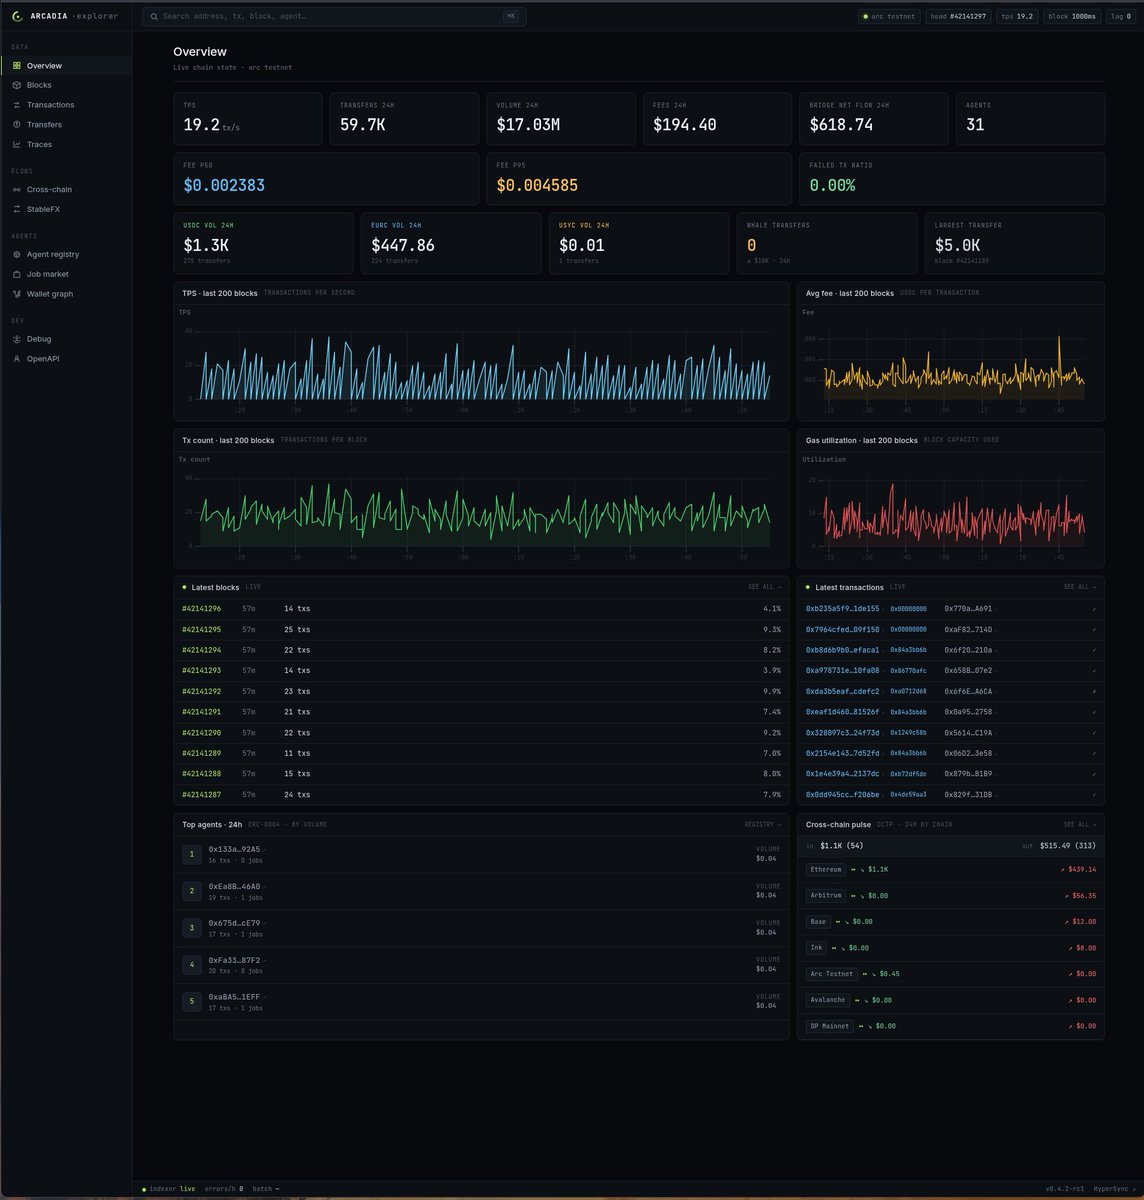
Task: Click the Cross-chain link icon in sidebar
Action: point(17,189)
